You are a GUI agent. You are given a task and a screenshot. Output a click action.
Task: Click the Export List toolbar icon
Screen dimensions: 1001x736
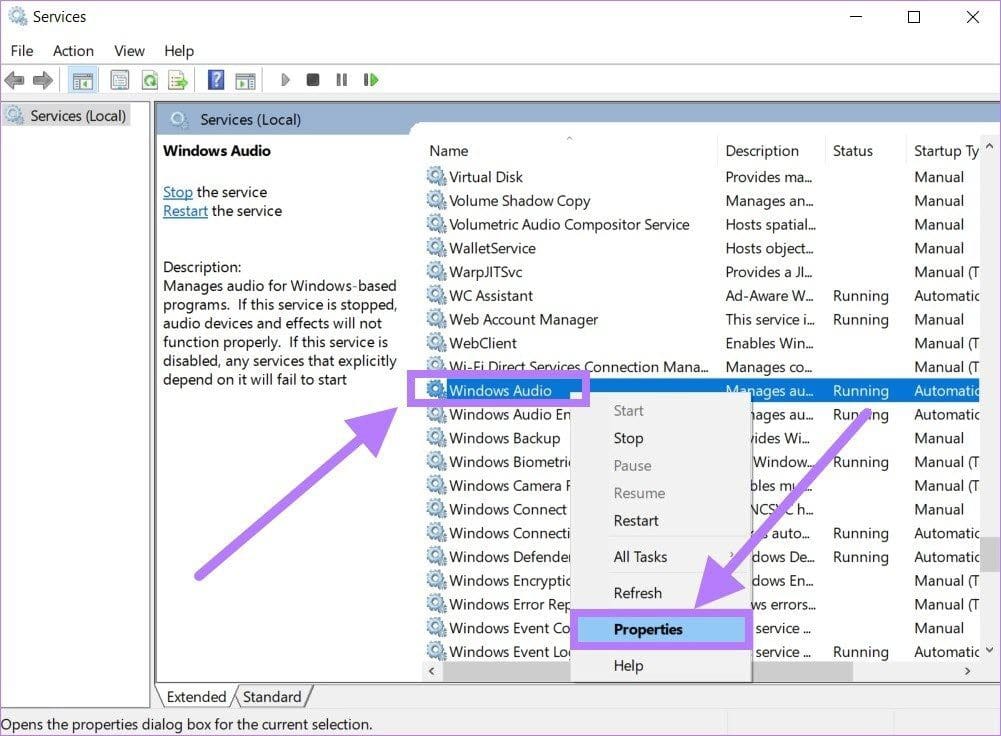pyautogui.click(x=178, y=80)
